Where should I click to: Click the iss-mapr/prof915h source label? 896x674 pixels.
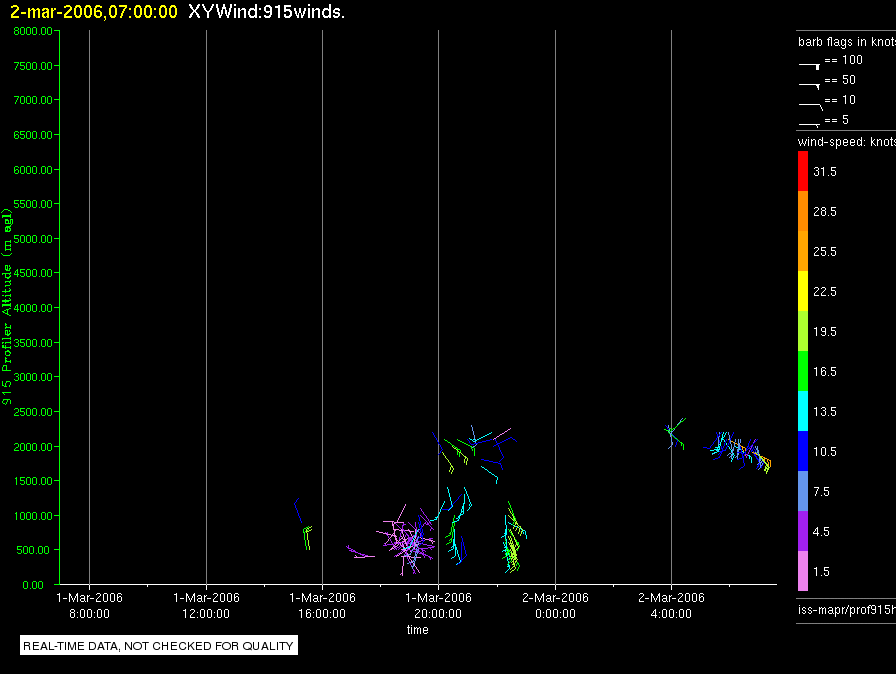point(847,609)
